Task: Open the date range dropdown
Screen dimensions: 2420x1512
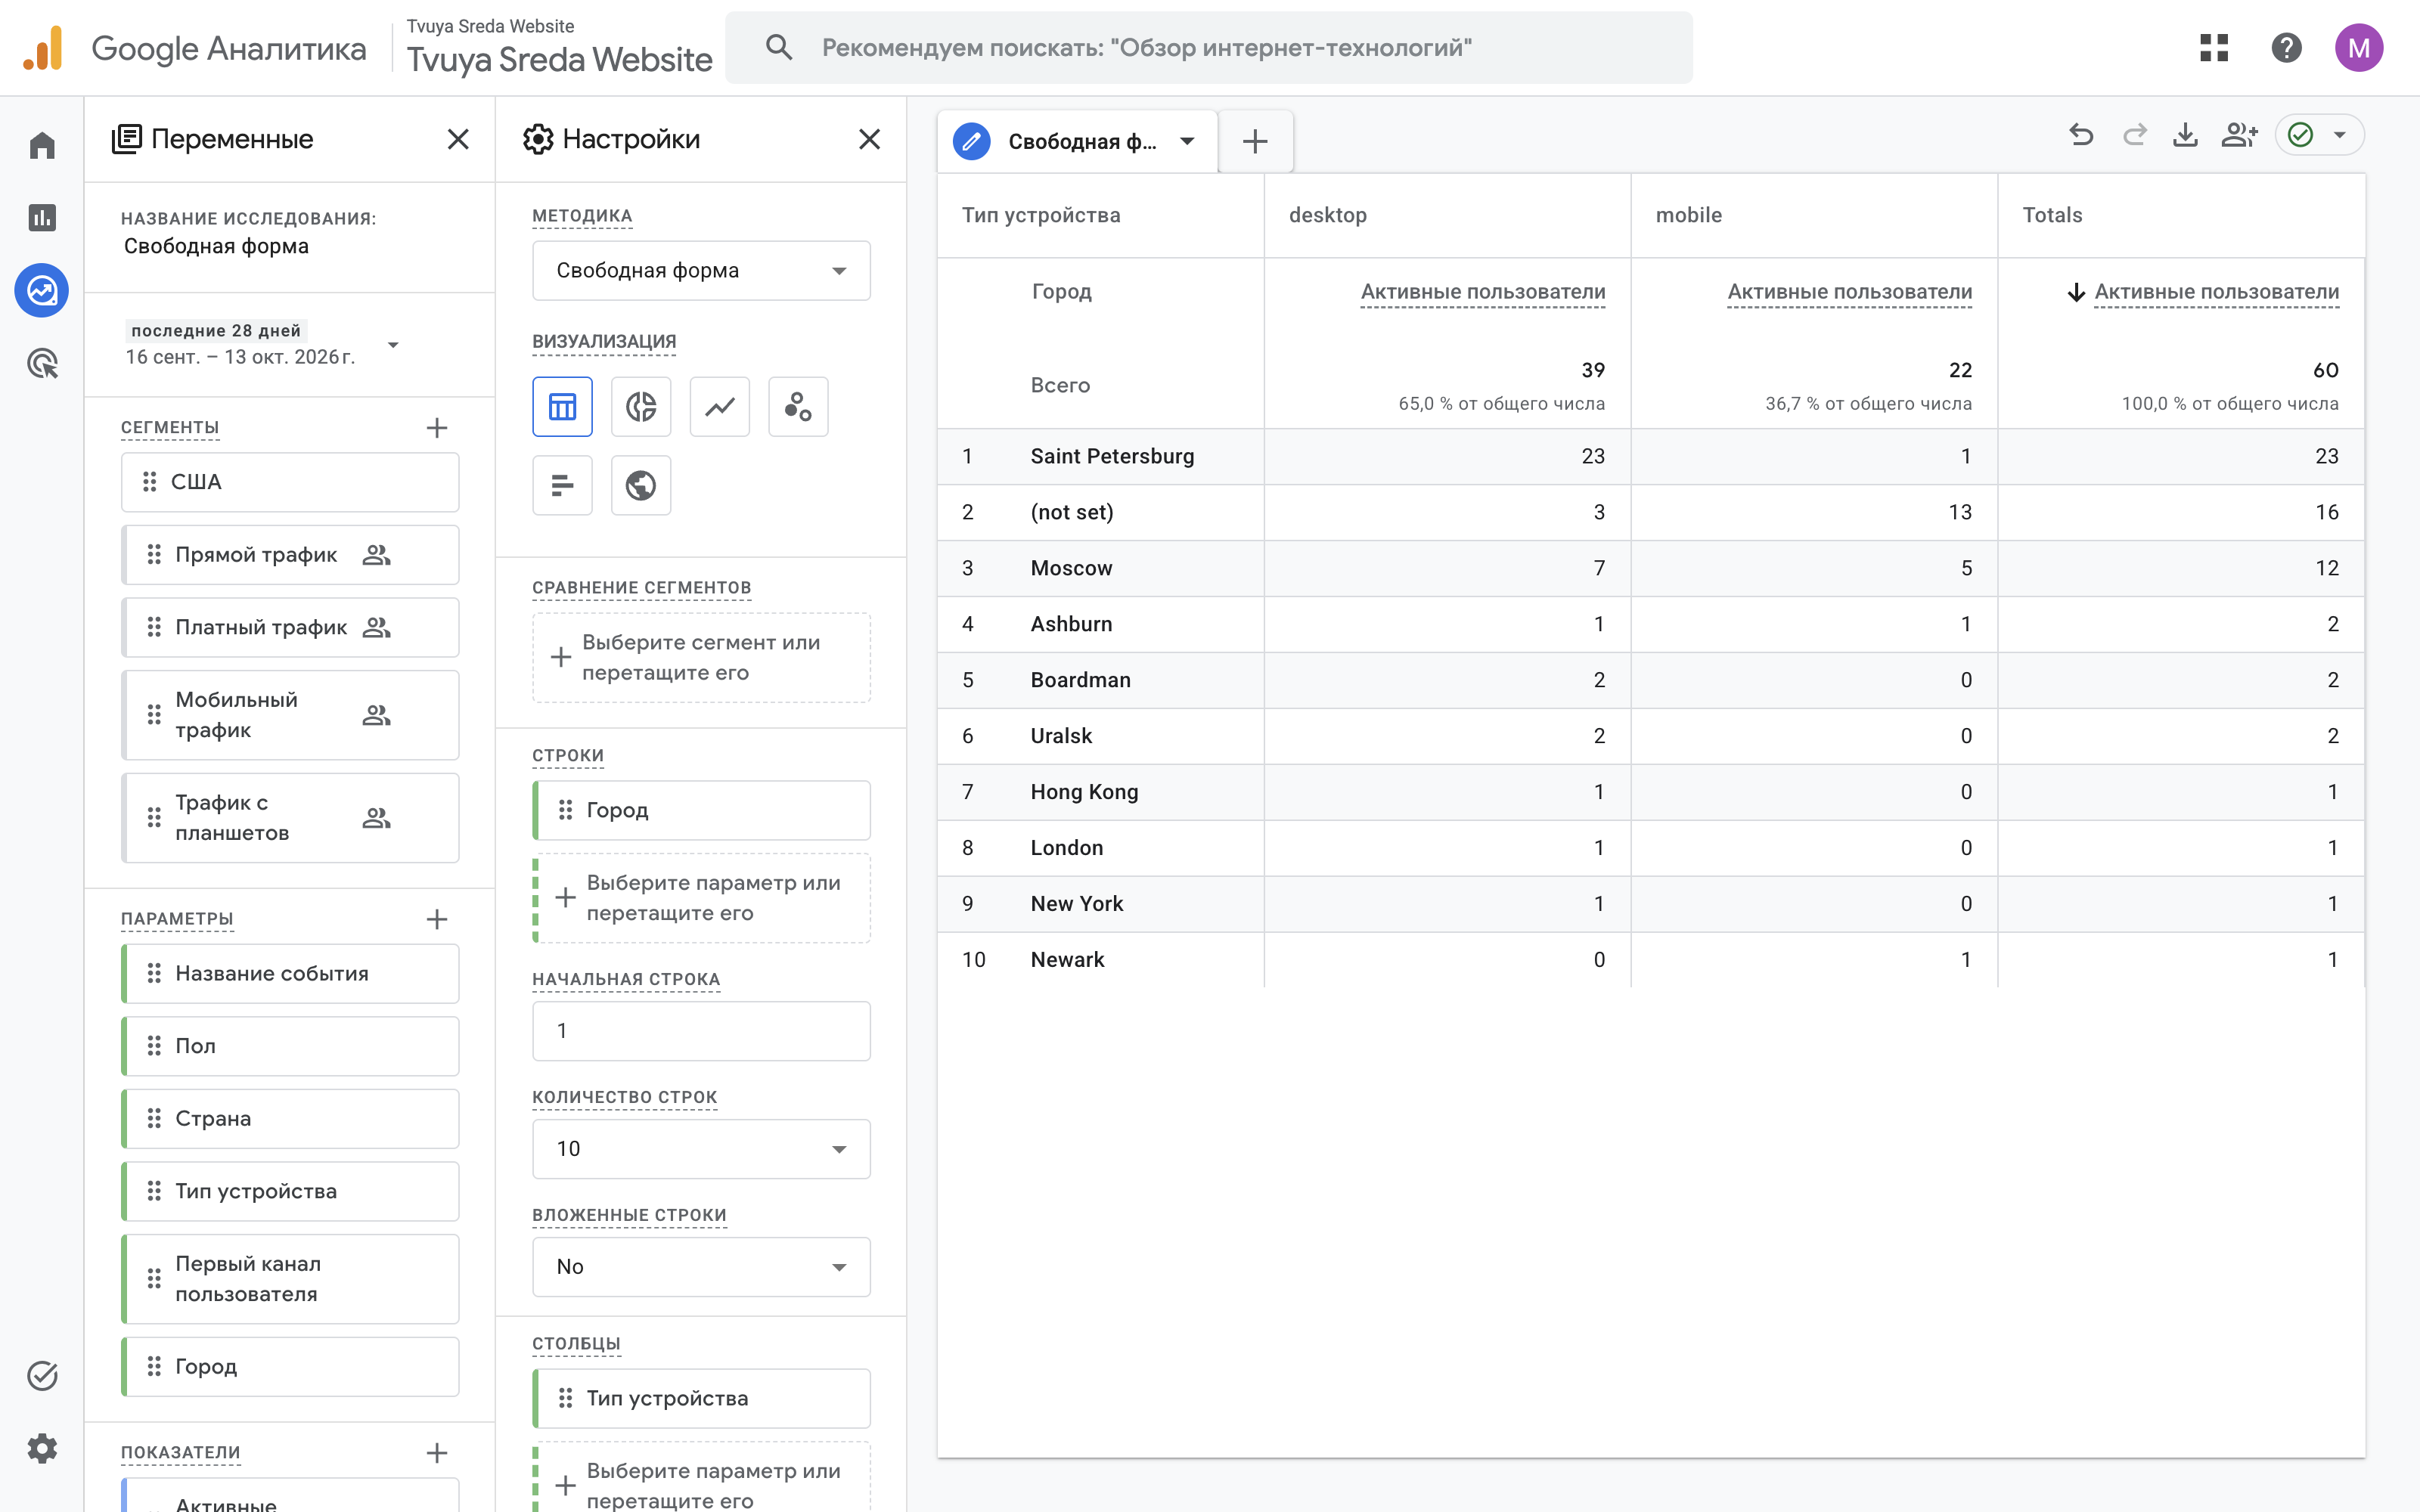Action: (x=393, y=345)
